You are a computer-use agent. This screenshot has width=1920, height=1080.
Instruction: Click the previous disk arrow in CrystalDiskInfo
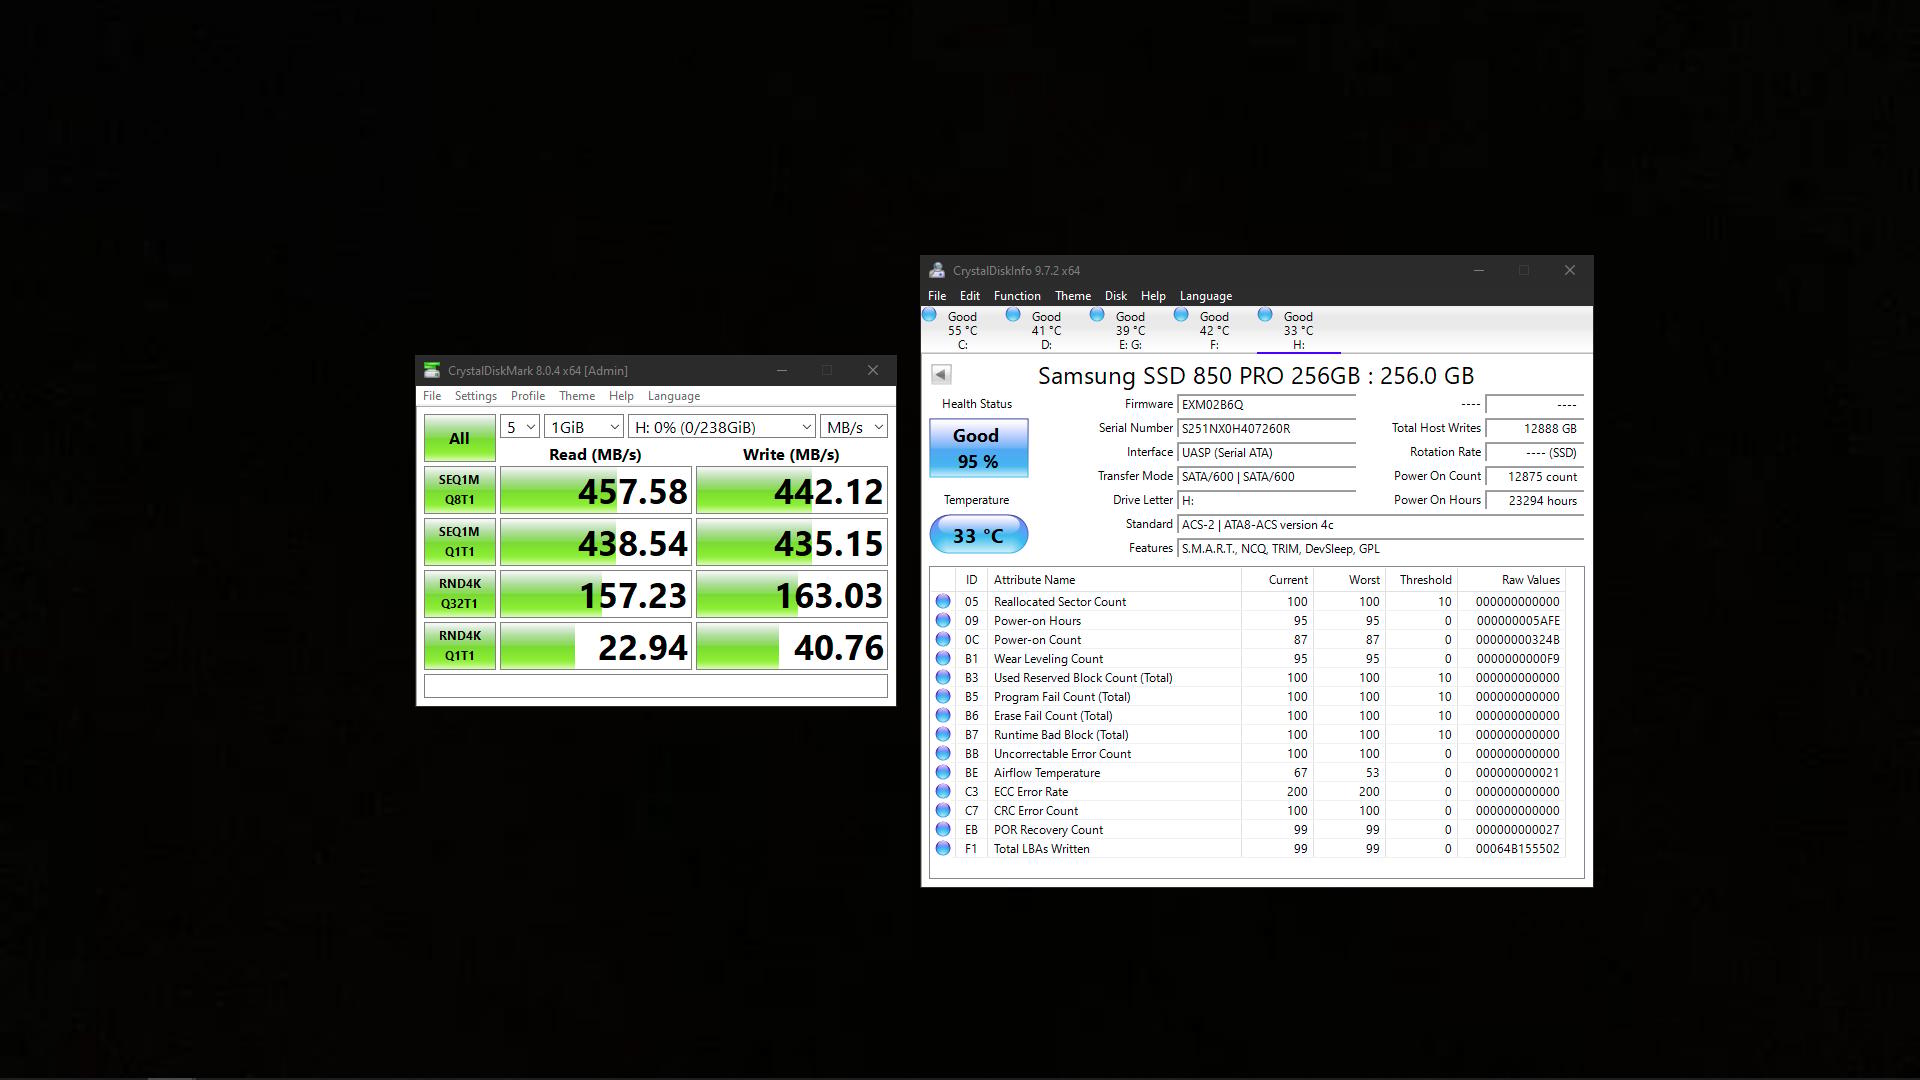tap(941, 374)
